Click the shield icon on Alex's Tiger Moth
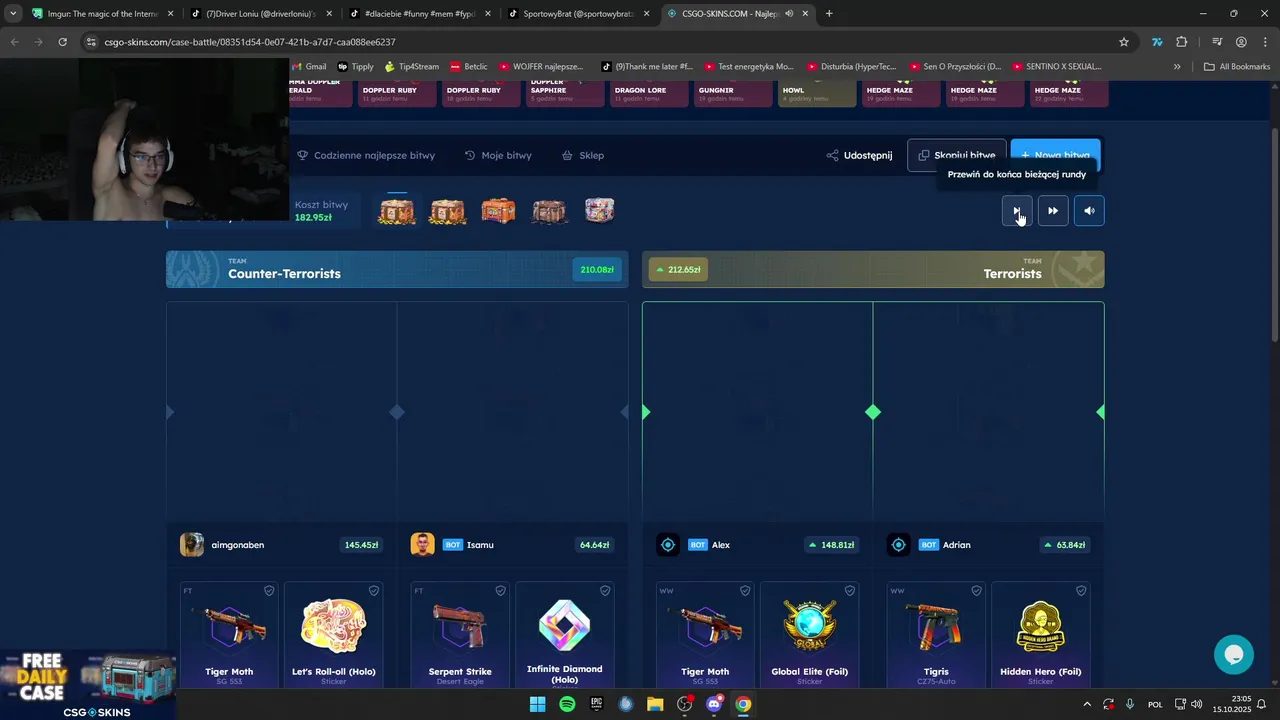Screen dimensions: 1280x720 point(745,591)
